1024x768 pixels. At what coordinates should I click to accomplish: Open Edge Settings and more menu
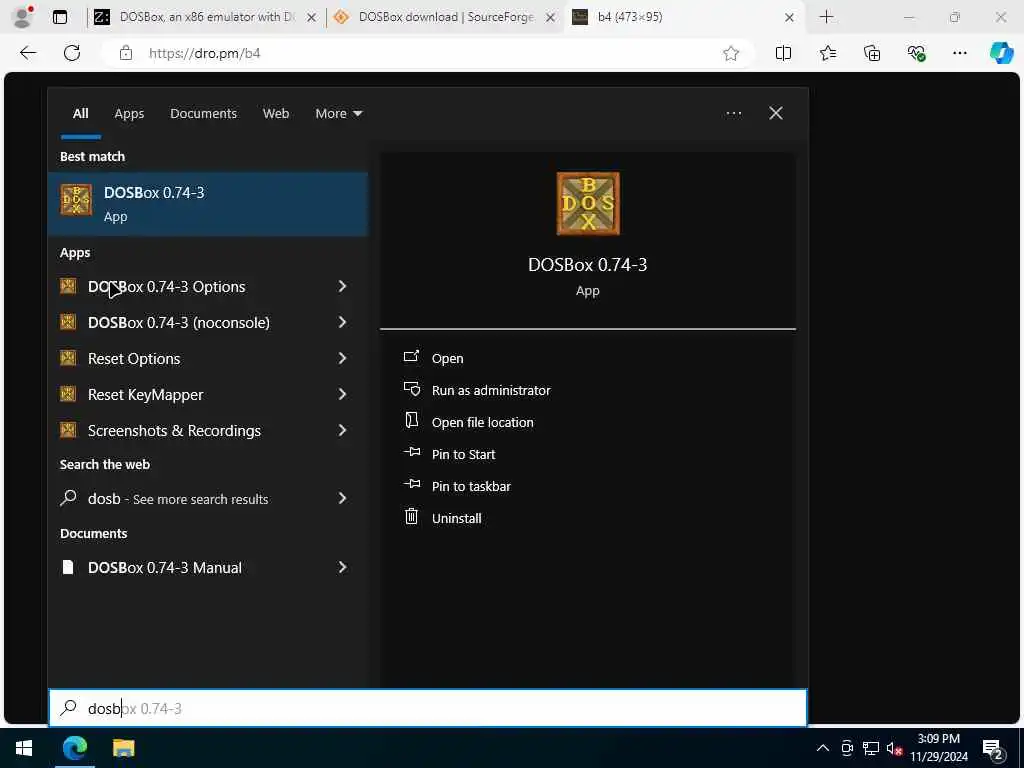coord(959,53)
